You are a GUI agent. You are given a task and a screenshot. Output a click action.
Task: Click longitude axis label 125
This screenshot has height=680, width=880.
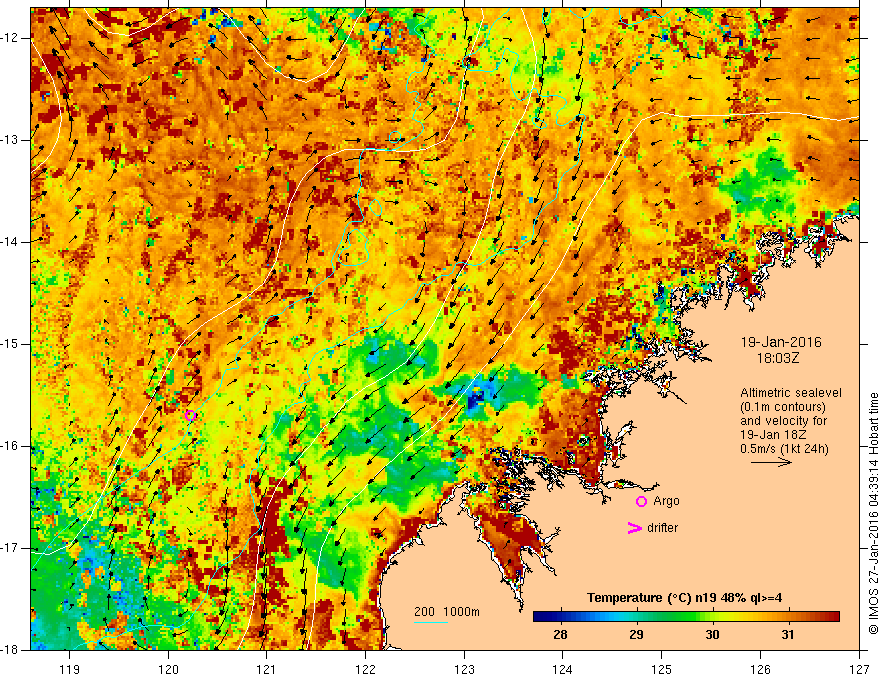(662, 669)
